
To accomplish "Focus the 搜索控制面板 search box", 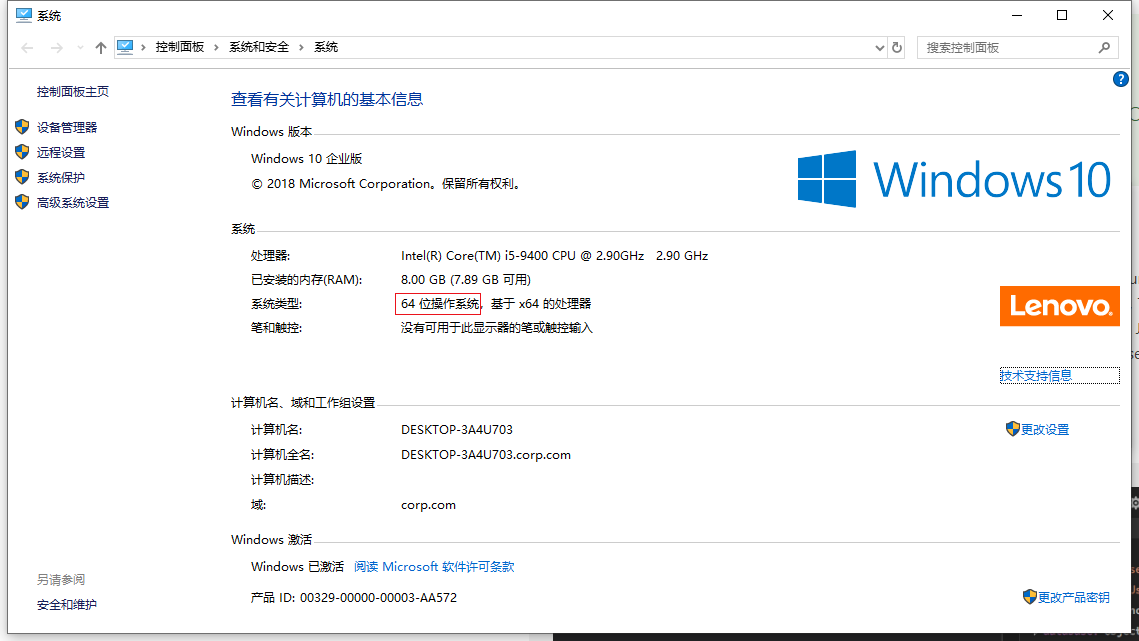I will pos(1017,47).
